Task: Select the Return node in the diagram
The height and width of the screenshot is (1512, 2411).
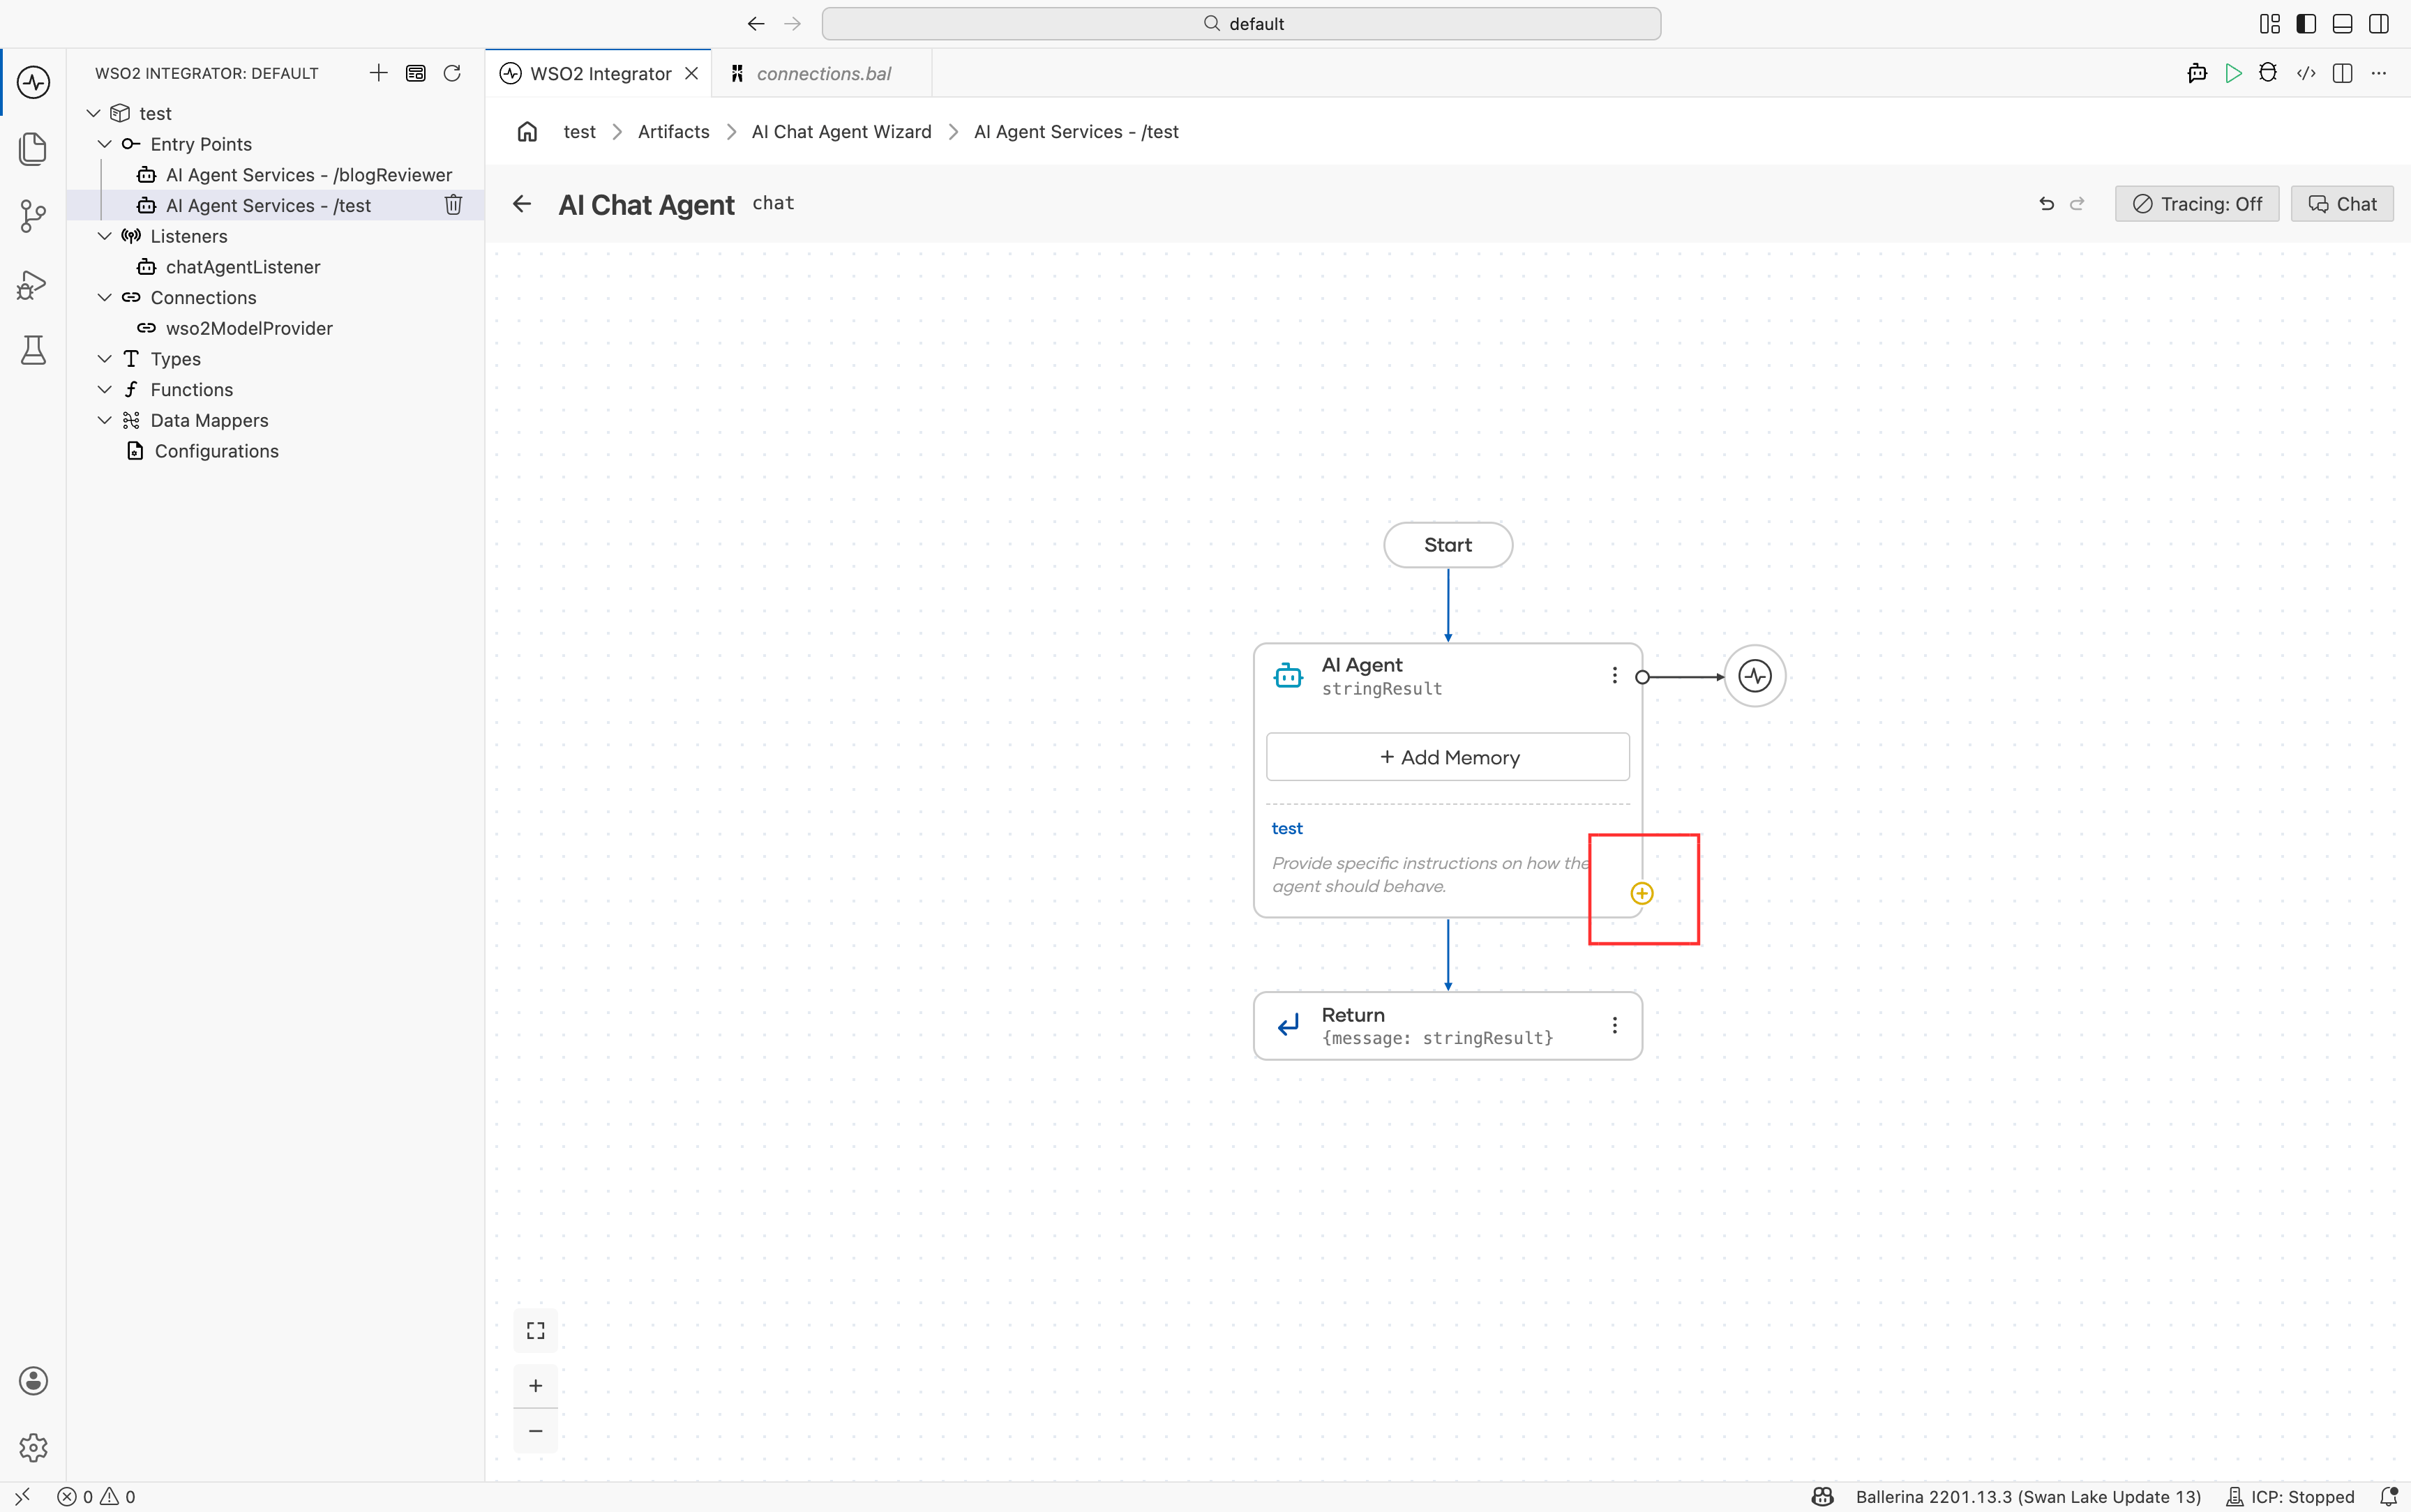Action: tap(1448, 1026)
